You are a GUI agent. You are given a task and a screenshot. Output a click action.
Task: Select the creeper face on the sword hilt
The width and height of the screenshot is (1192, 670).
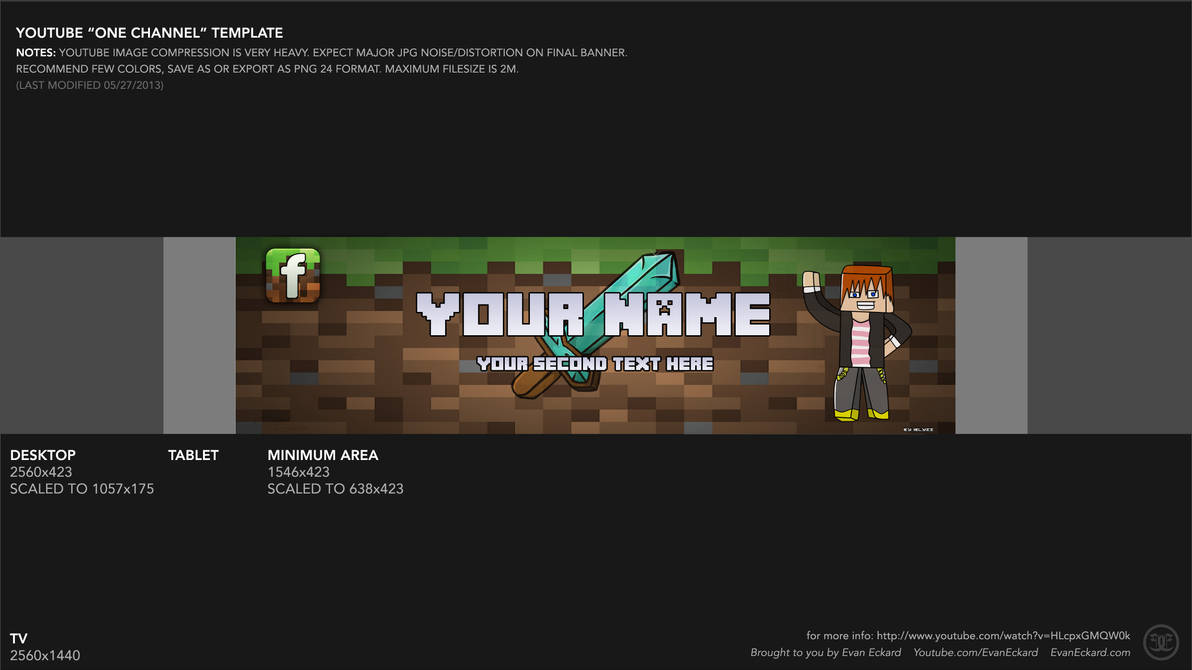pos(664,306)
